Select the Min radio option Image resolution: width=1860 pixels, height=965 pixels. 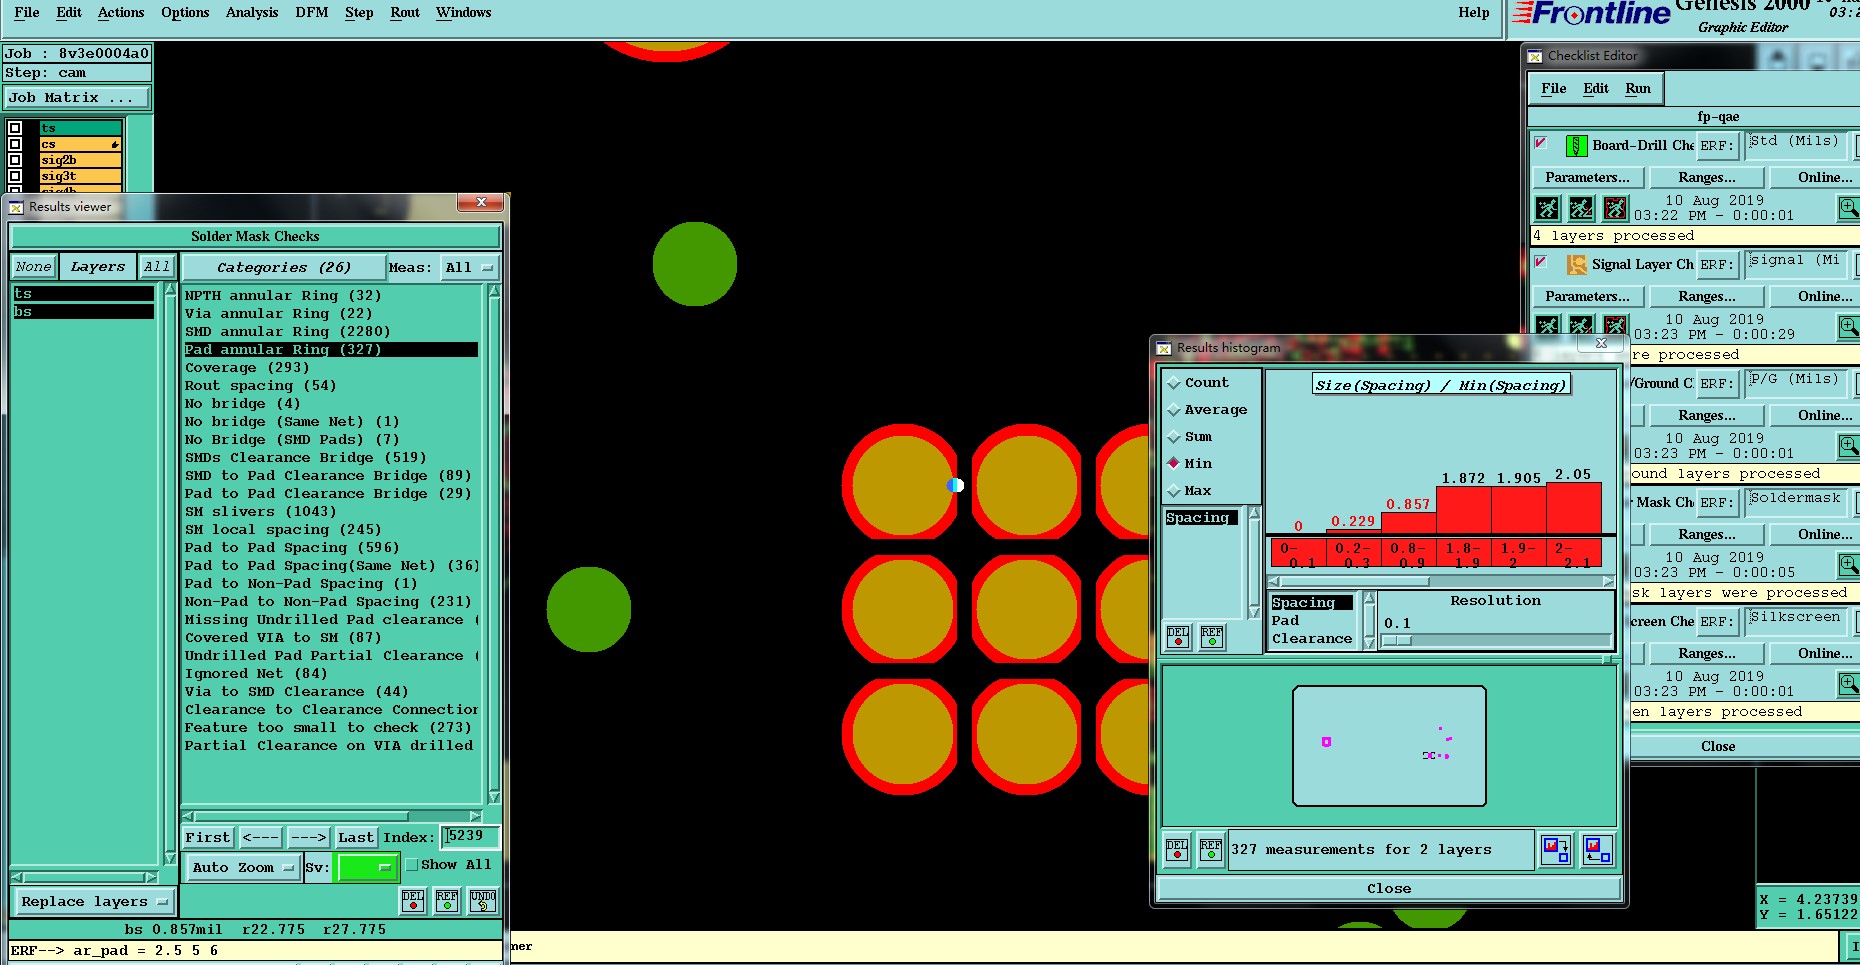[x=1174, y=463]
